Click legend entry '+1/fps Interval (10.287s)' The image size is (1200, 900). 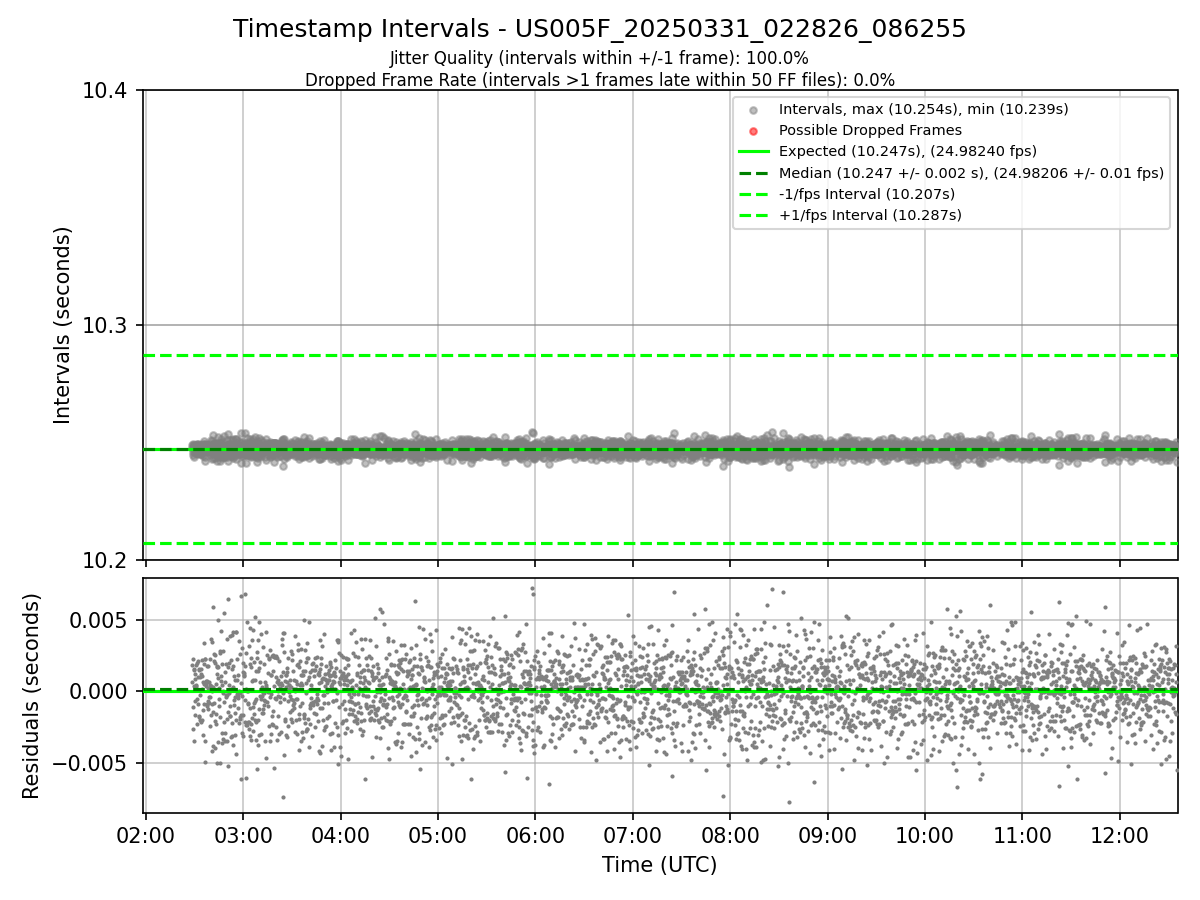point(870,215)
